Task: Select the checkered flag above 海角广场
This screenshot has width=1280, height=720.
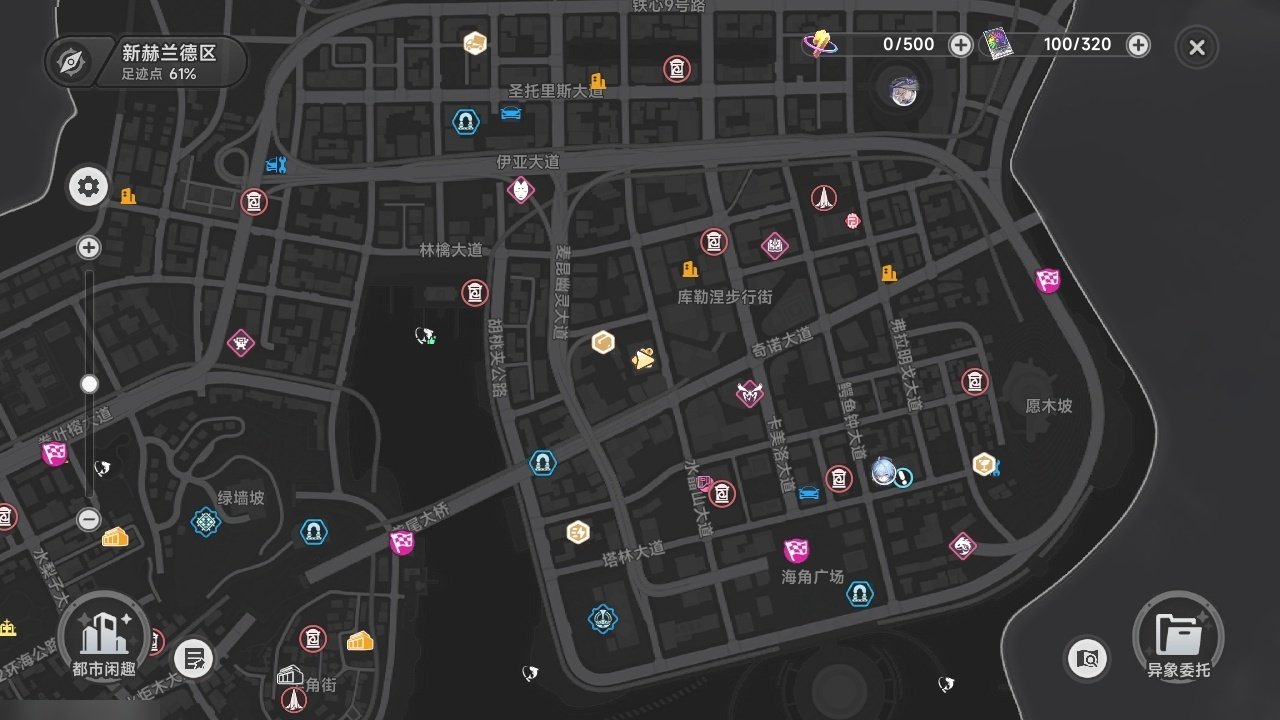Action: (x=796, y=550)
